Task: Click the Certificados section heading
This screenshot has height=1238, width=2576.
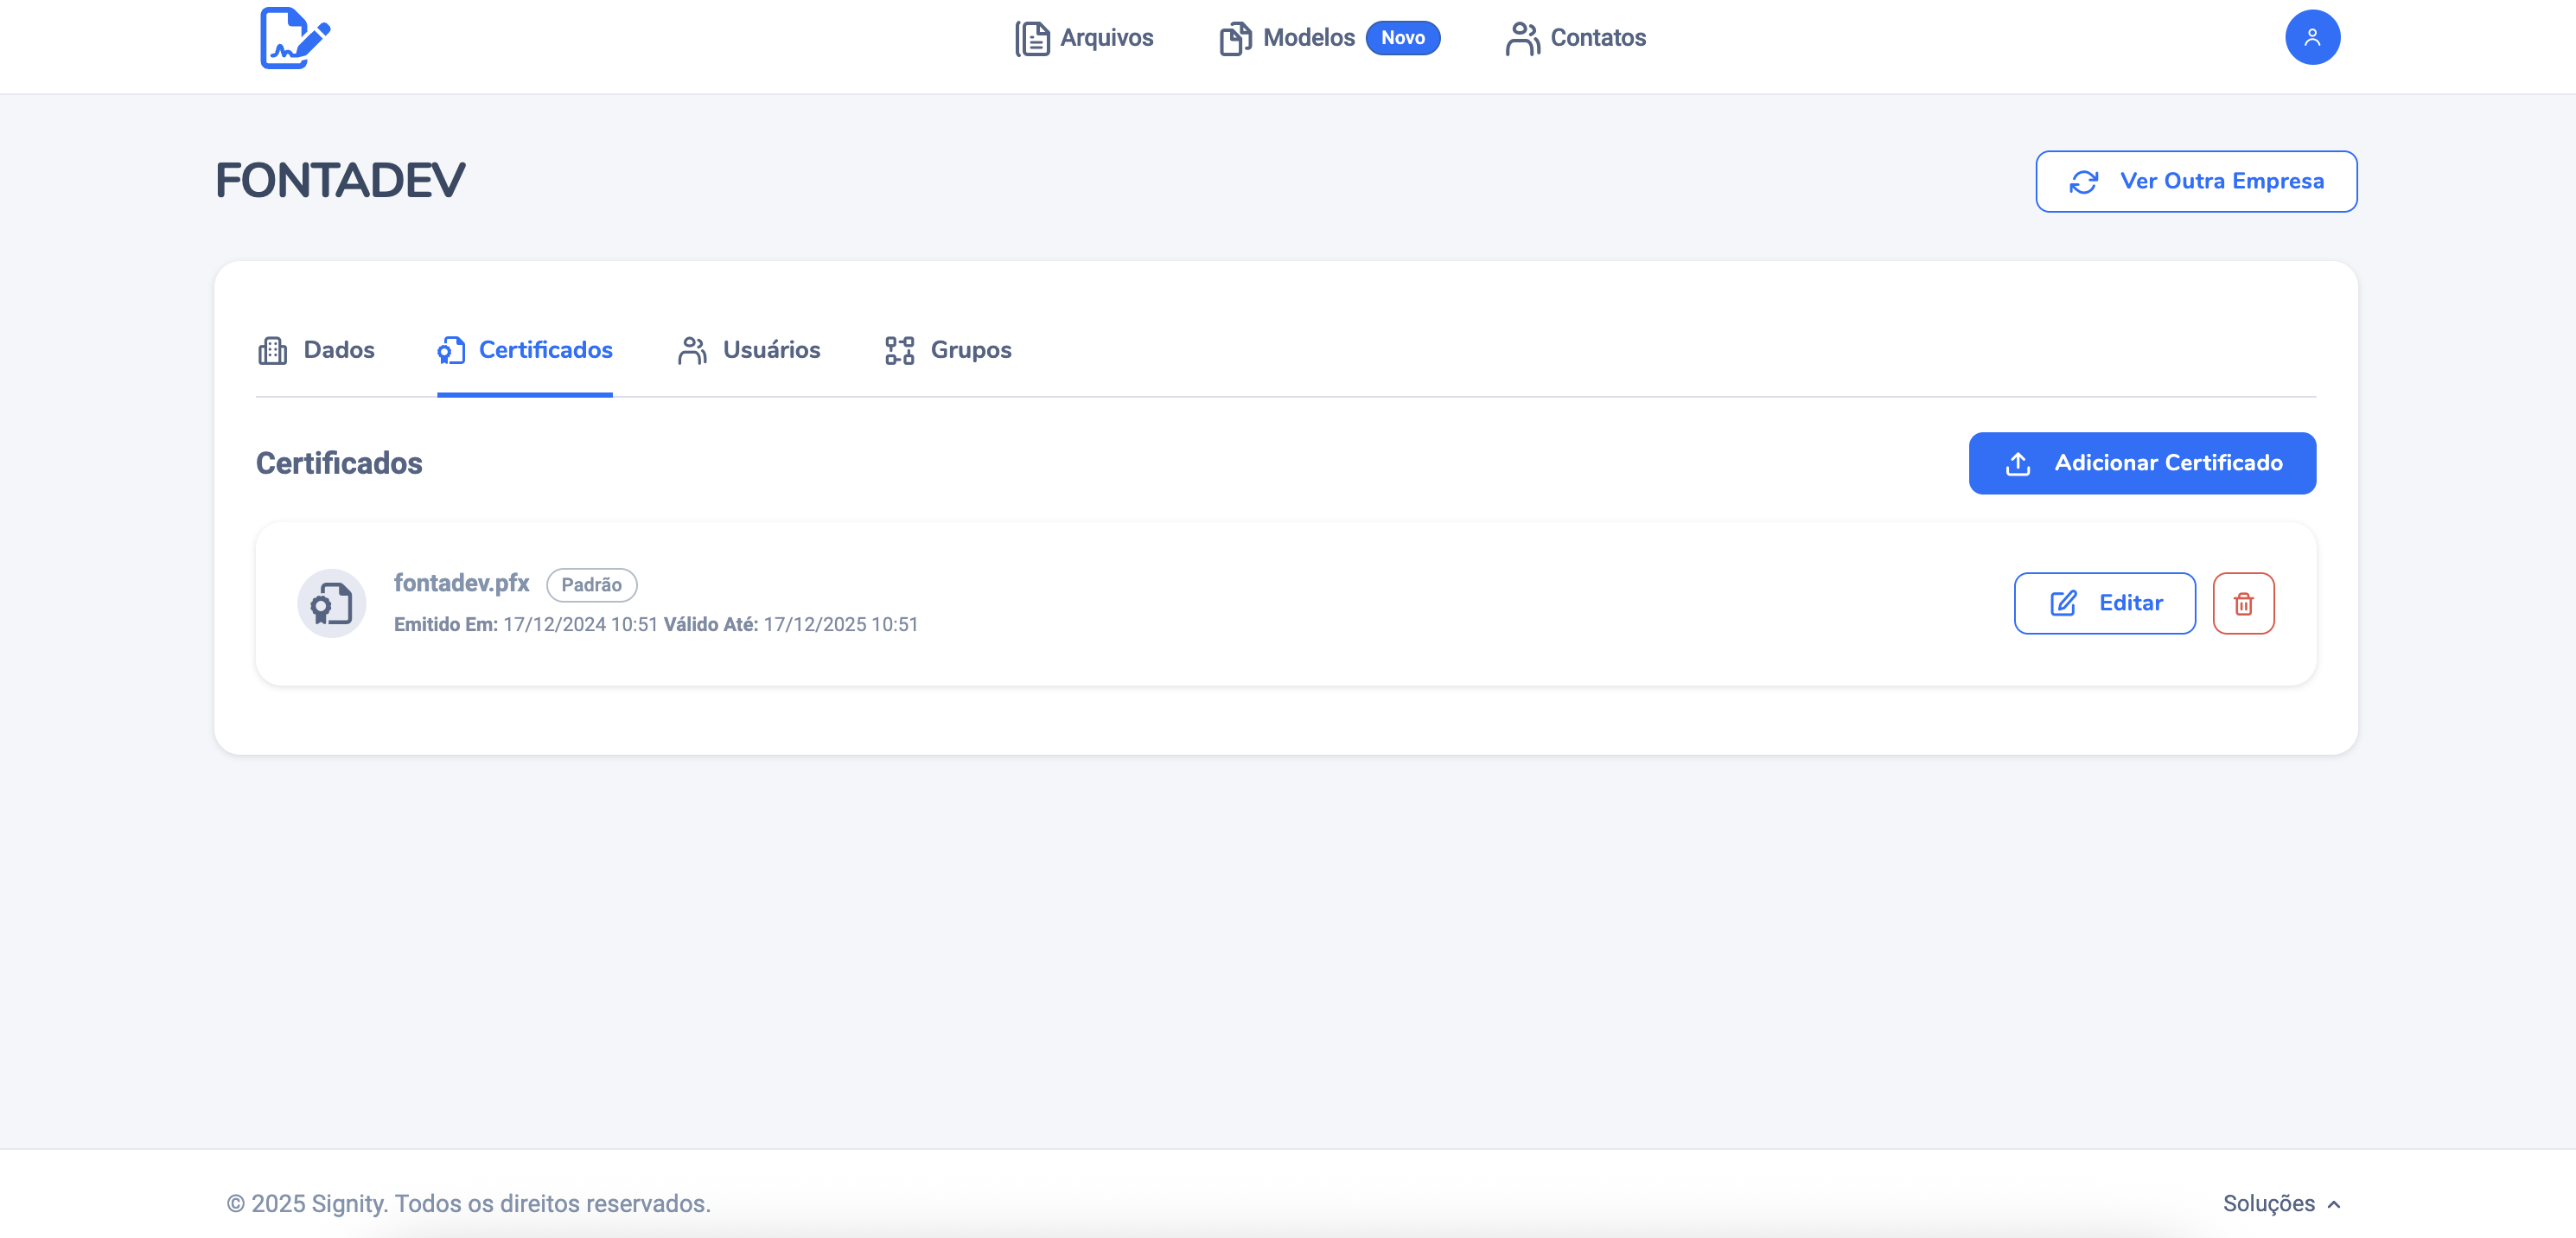Action: (x=339, y=463)
